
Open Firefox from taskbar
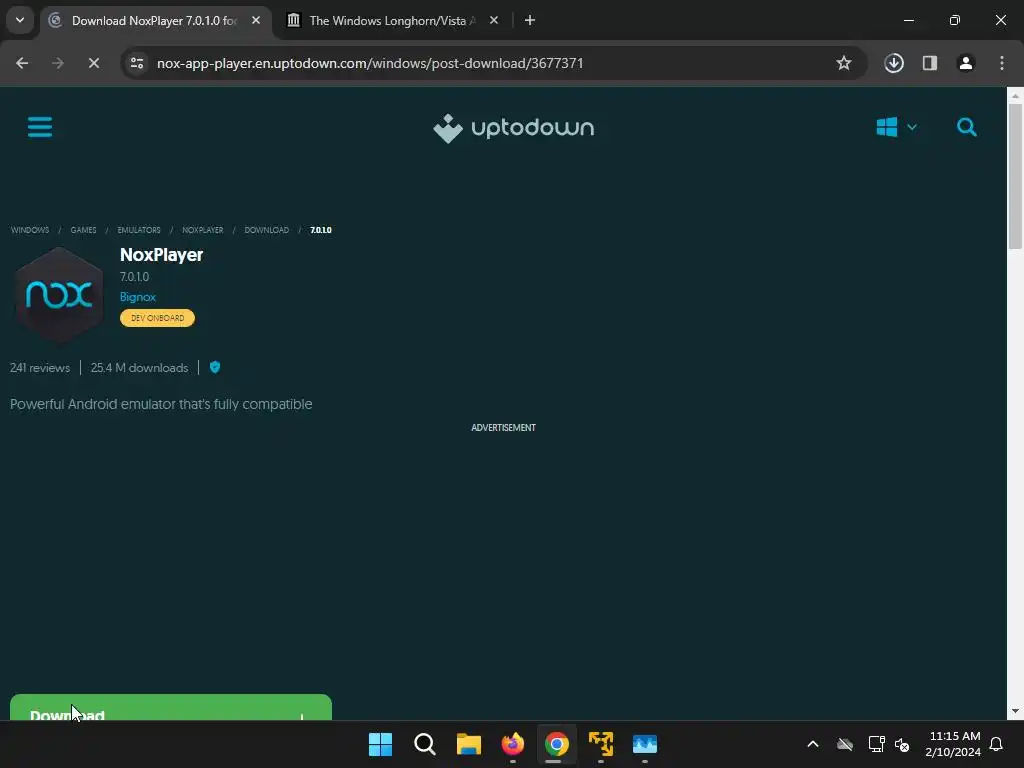tap(513, 744)
